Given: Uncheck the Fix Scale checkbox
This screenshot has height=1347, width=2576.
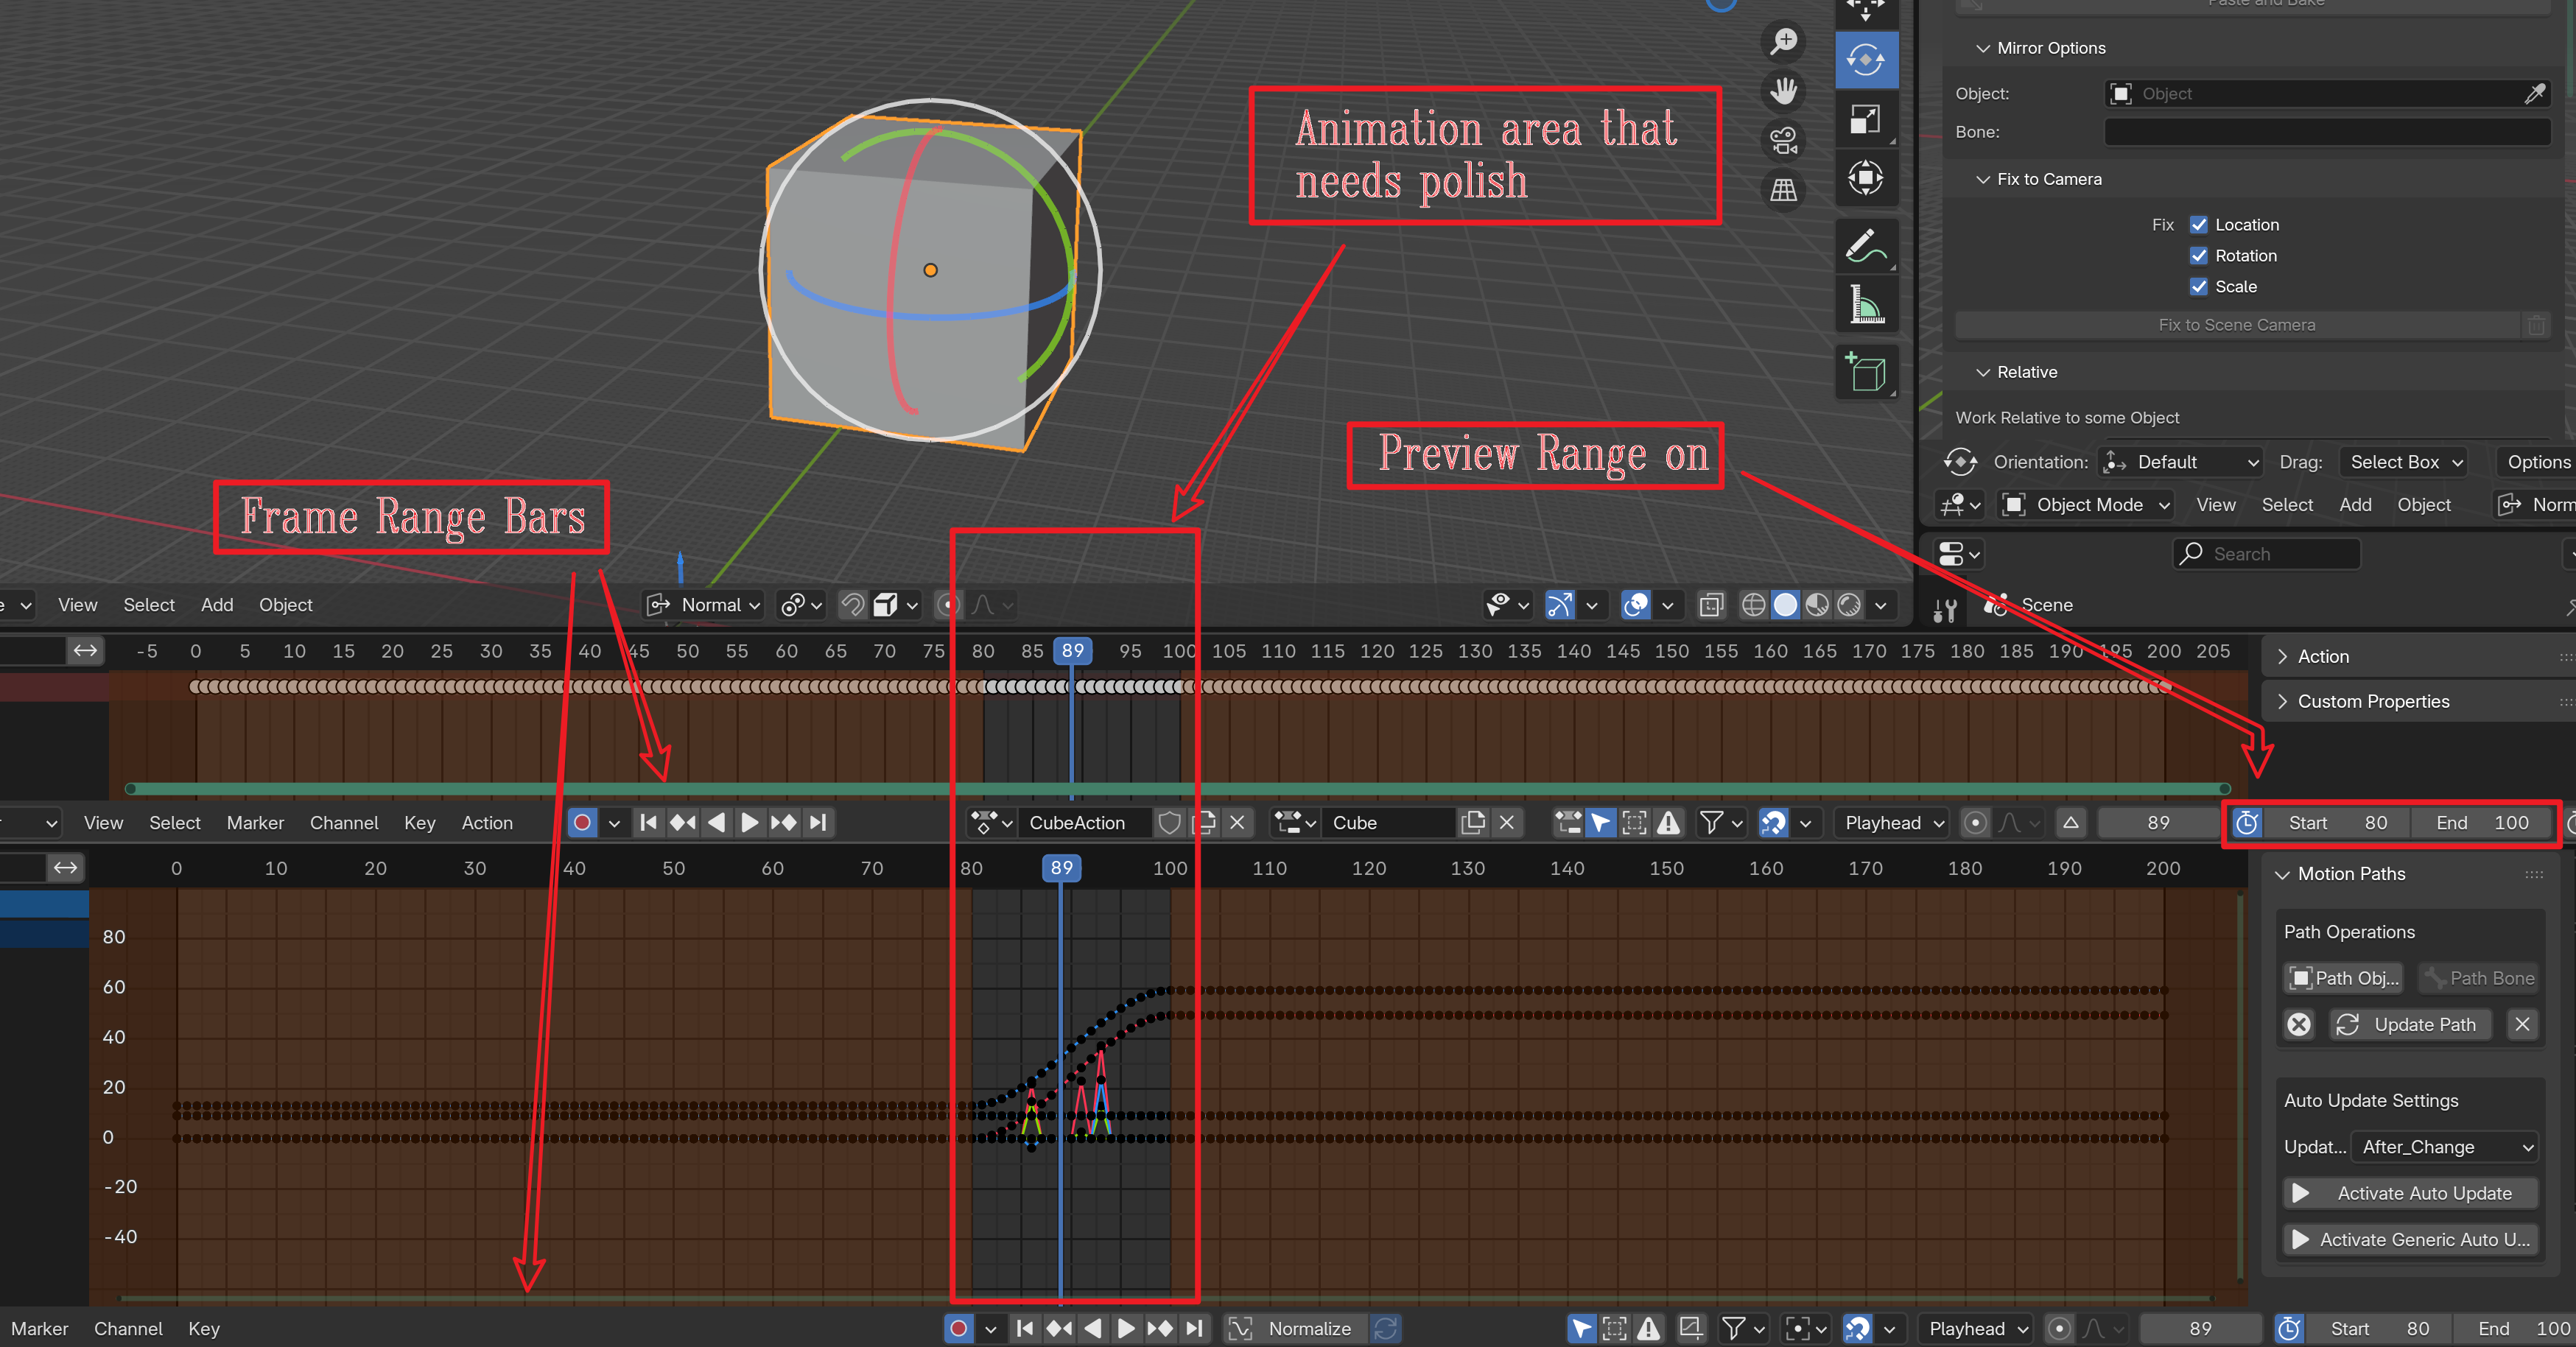Looking at the screenshot, I should 2198,287.
